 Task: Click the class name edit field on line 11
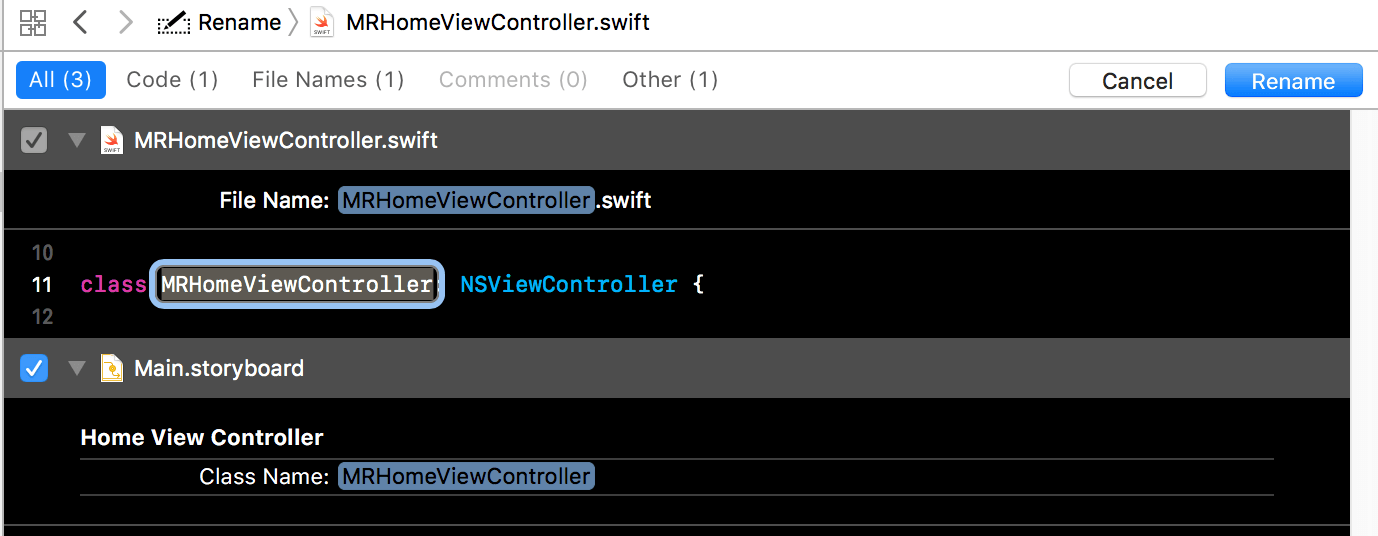click(297, 285)
